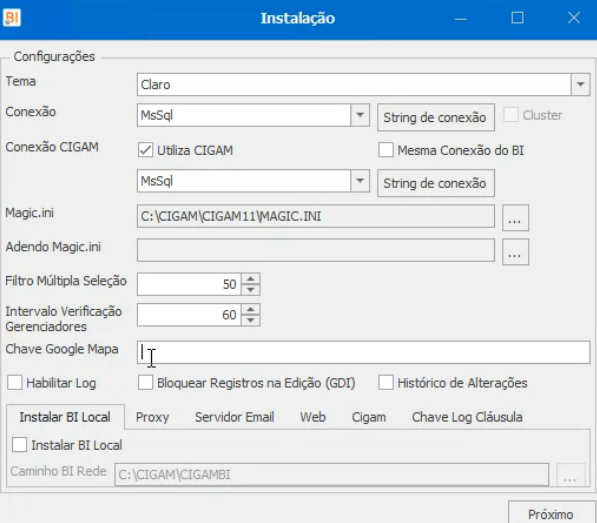Increase Intervalo Verificação Gerenciadores value
The height and width of the screenshot is (523, 597).
pyautogui.click(x=251, y=309)
